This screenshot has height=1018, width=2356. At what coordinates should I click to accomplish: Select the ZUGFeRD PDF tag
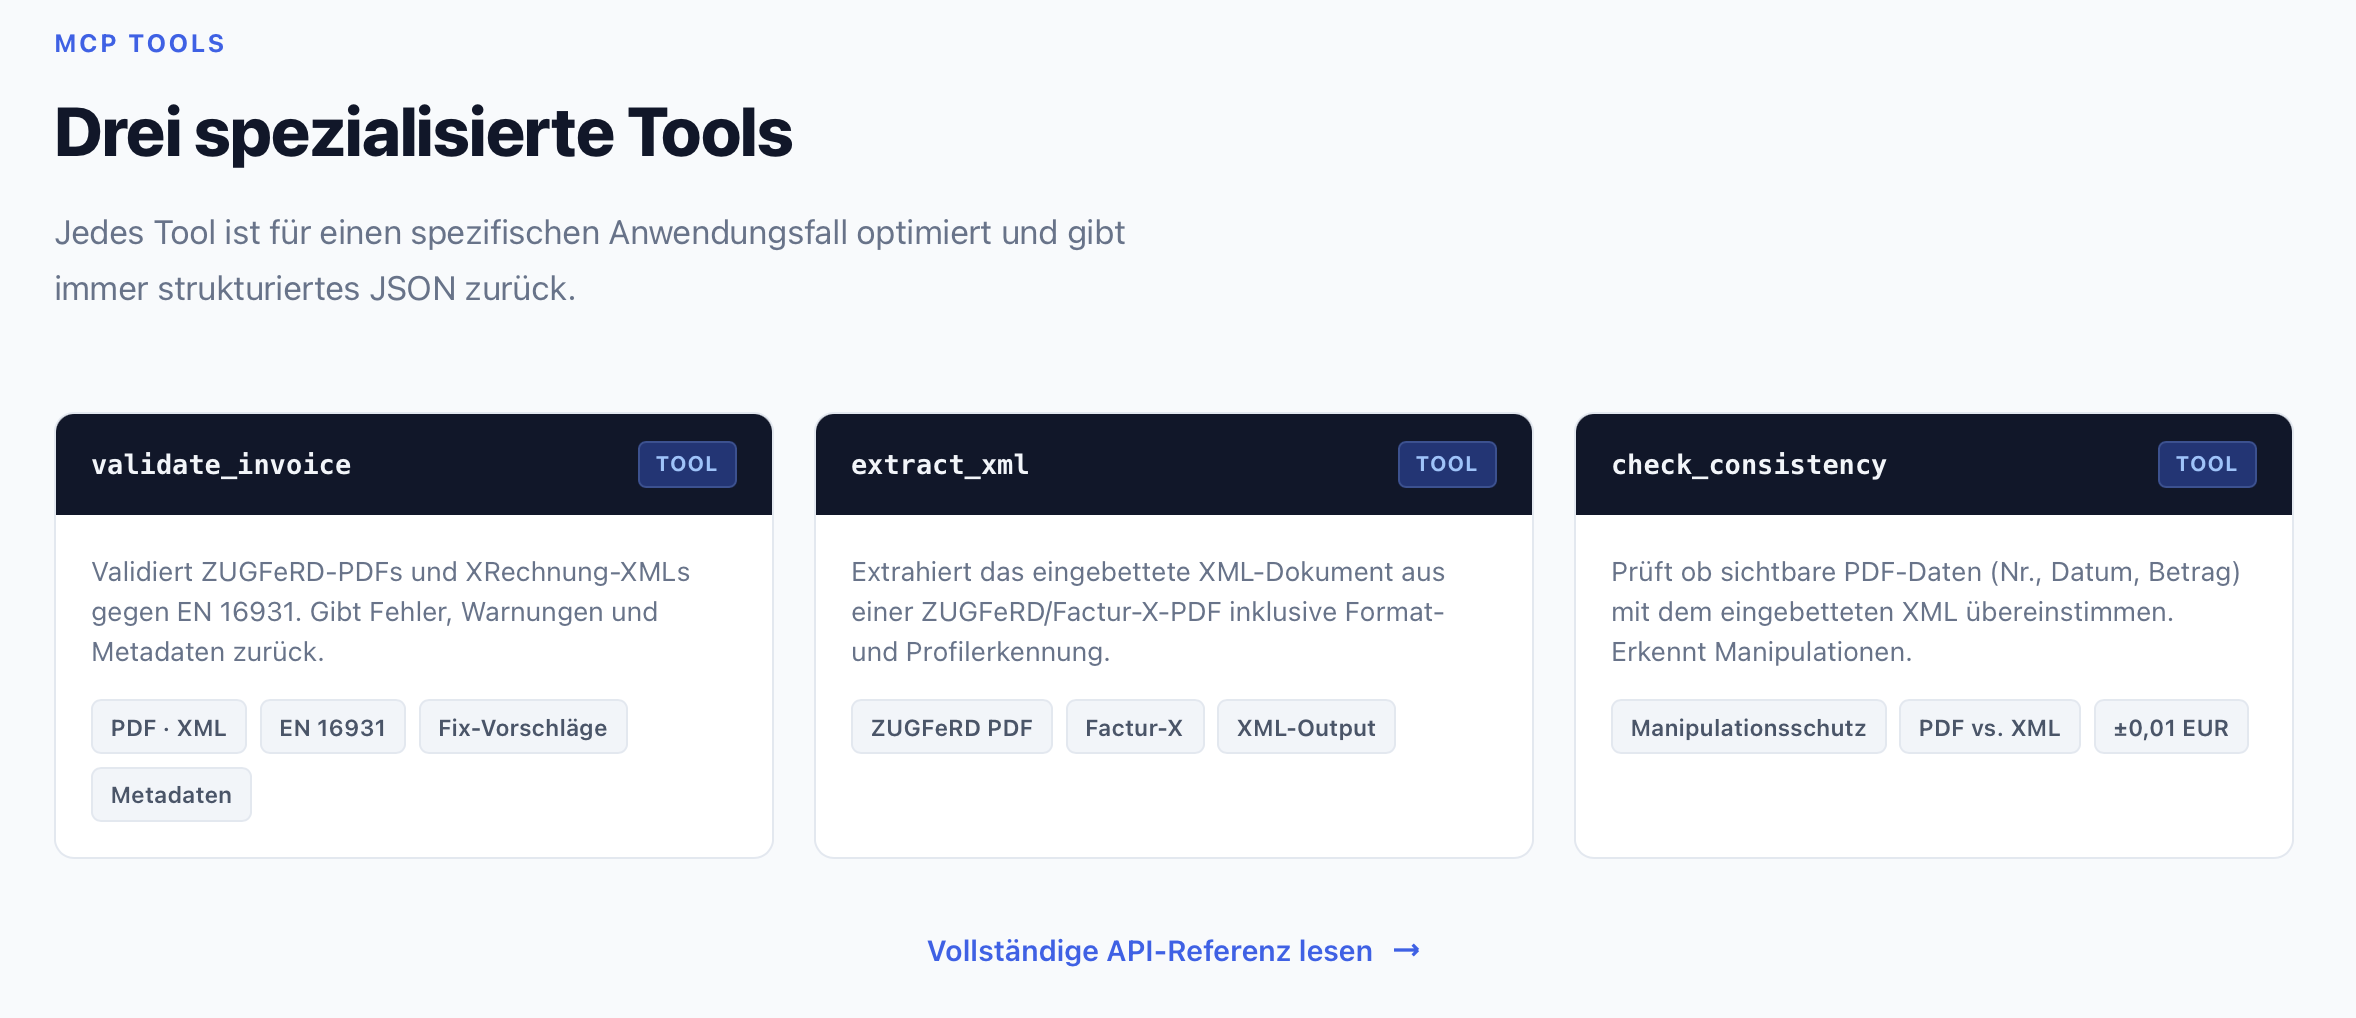951,727
